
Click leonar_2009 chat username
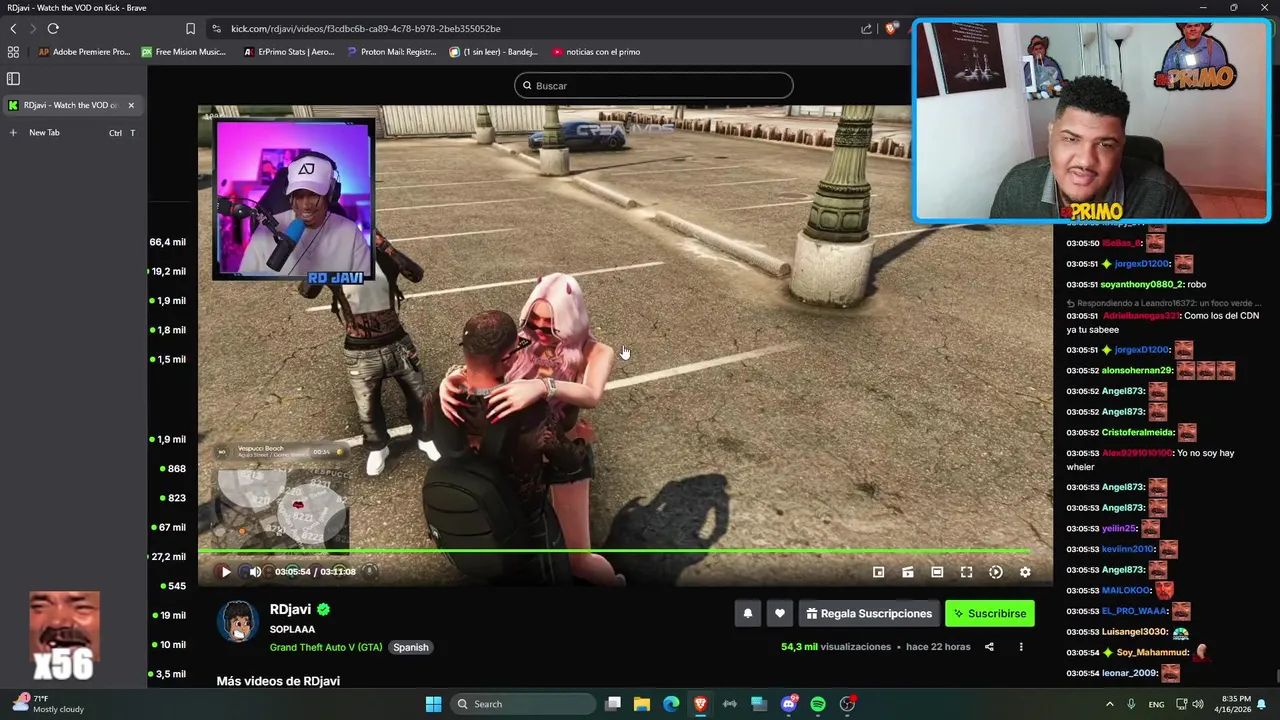pyautogui.click(x=1129, y=673)
